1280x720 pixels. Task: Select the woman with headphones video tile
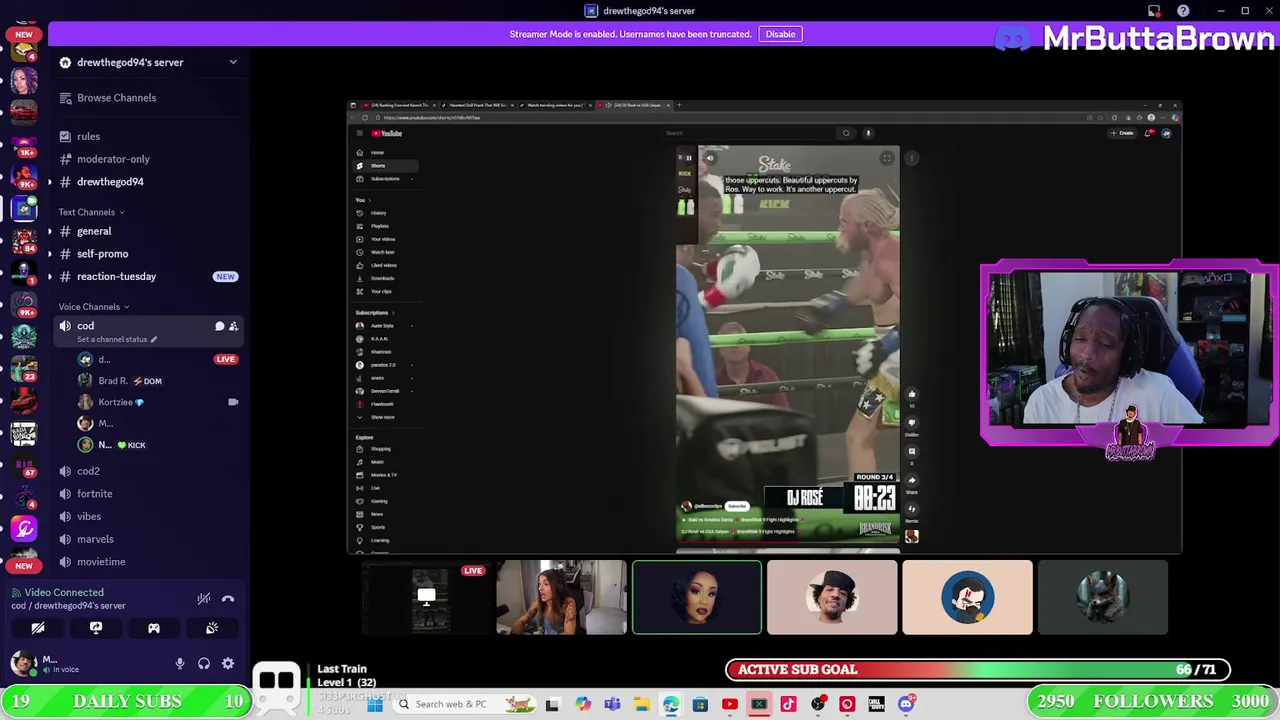coord(562,597)
